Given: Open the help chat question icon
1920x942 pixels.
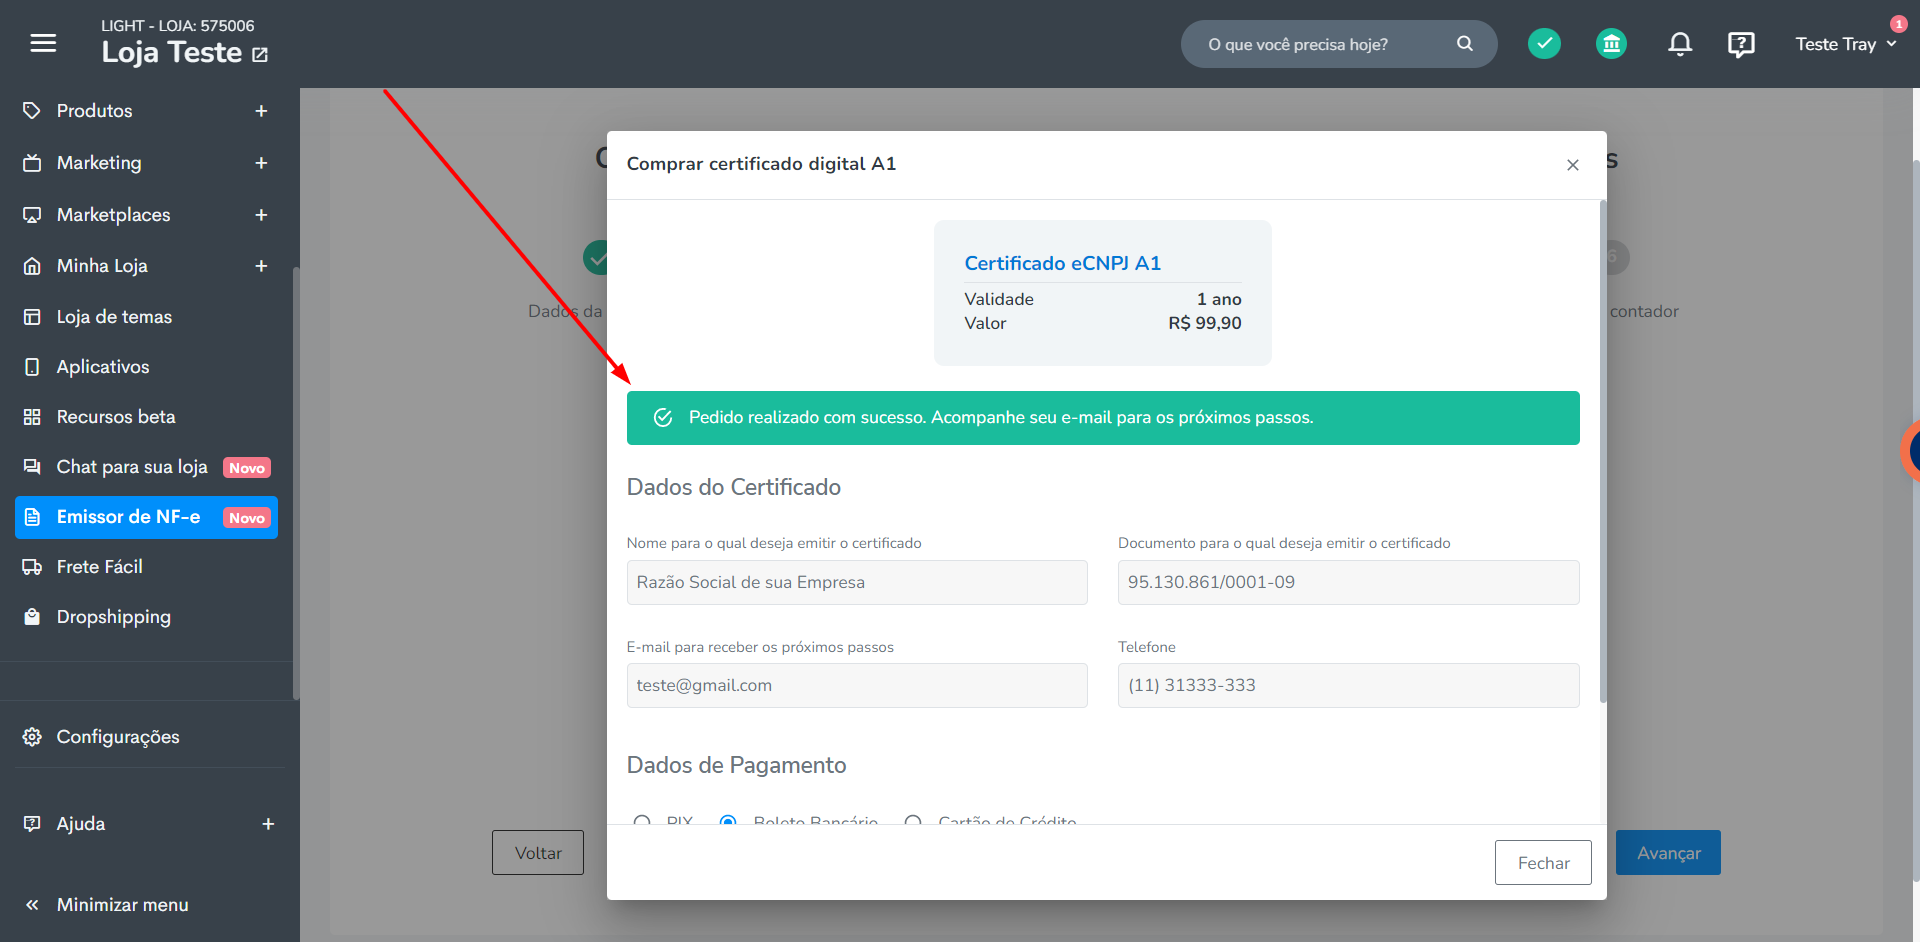Looking at the screenshot, I should tap(1741, 44).
